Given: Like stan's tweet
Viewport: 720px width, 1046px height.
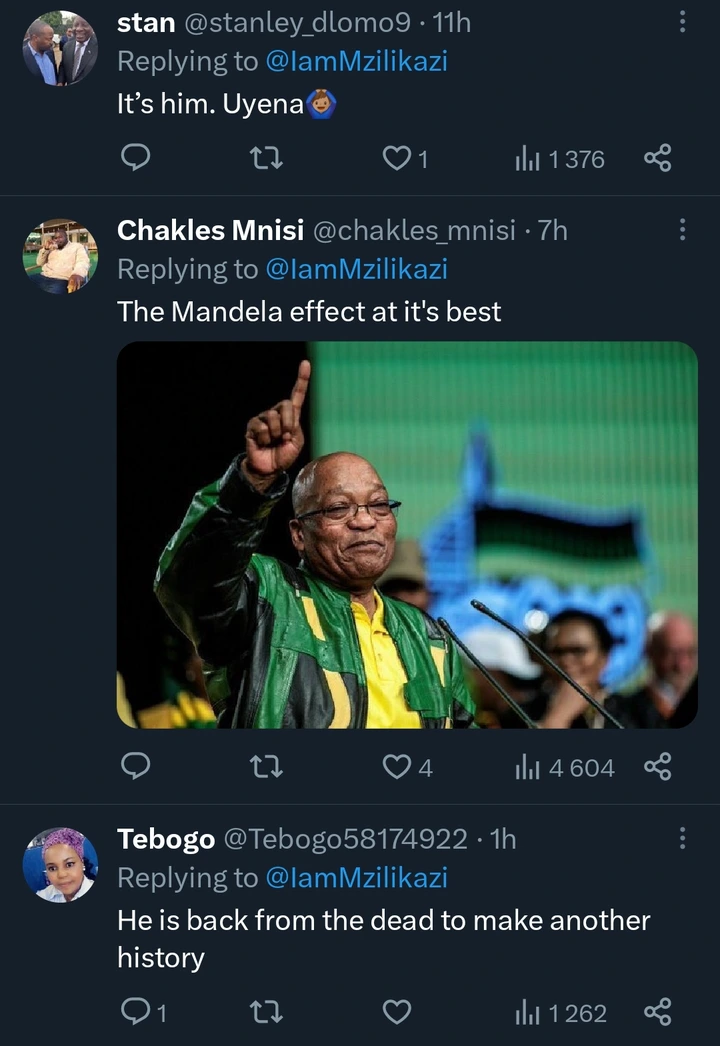Looking at the screenshot, I should [x=397, y=158].
